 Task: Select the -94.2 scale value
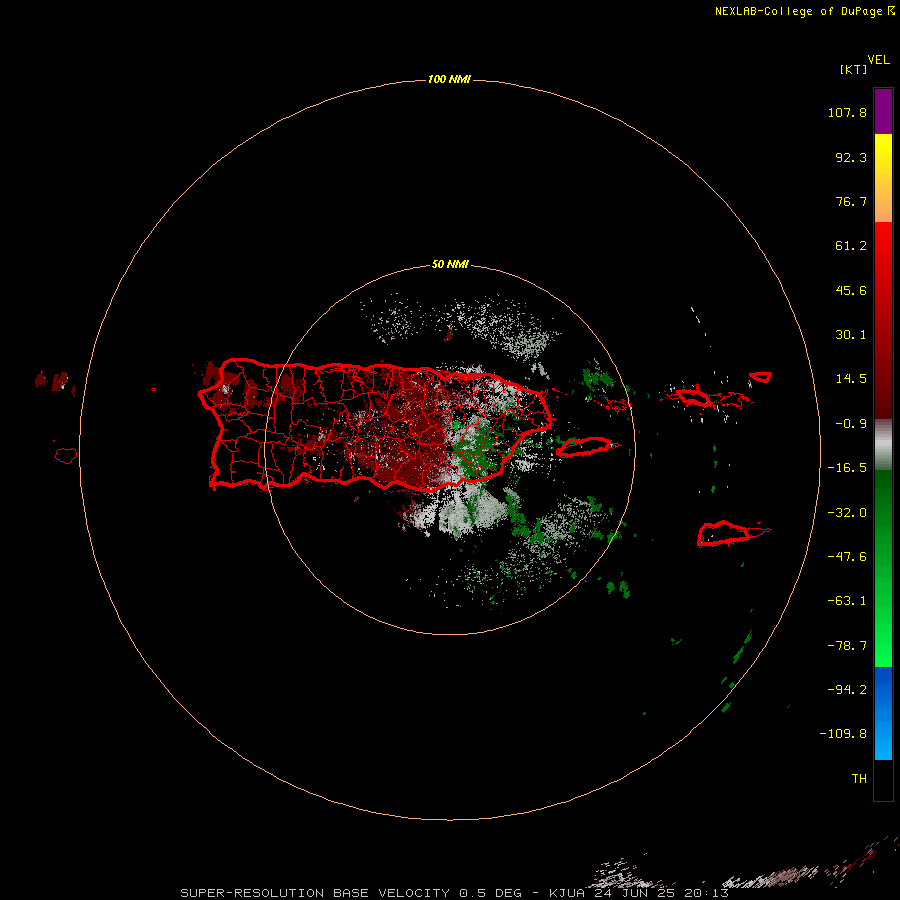(847, 690)
